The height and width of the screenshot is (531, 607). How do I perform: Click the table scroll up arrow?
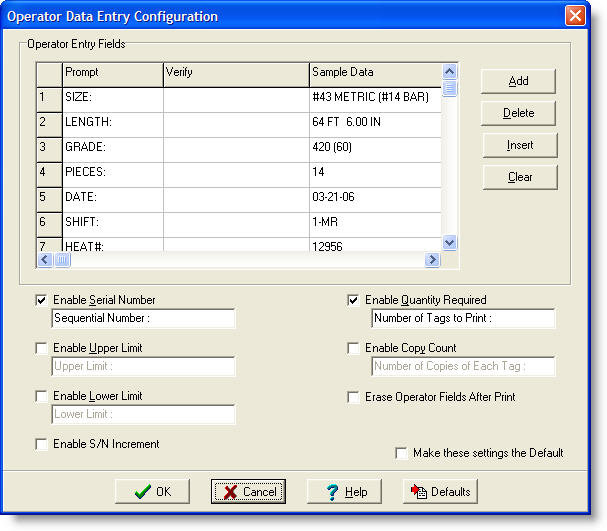(x=449, y=72)
